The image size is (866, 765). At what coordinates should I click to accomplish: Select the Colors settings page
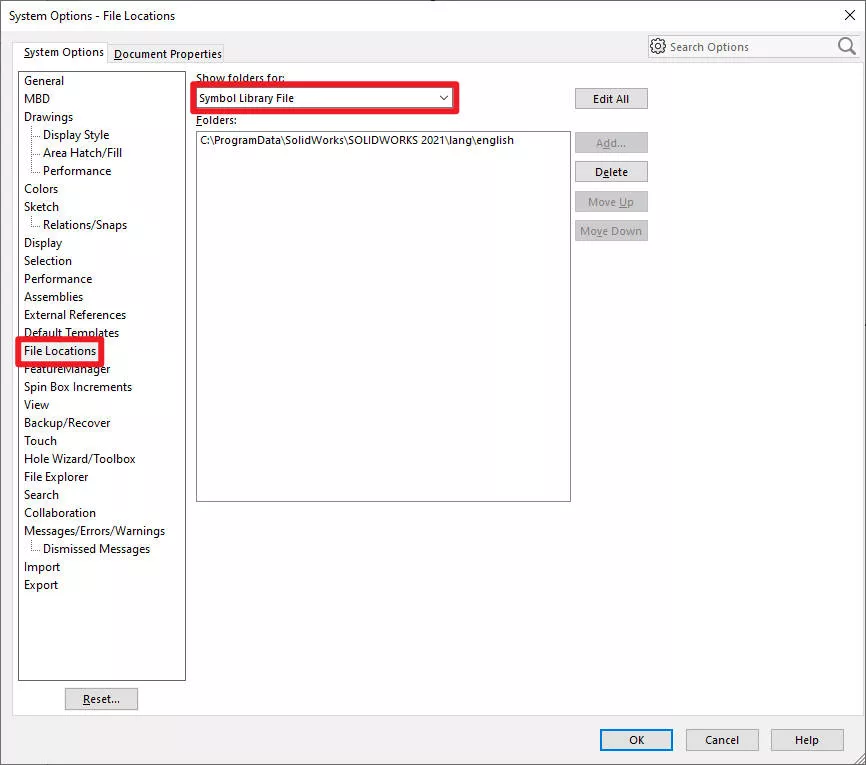[41, 188]
